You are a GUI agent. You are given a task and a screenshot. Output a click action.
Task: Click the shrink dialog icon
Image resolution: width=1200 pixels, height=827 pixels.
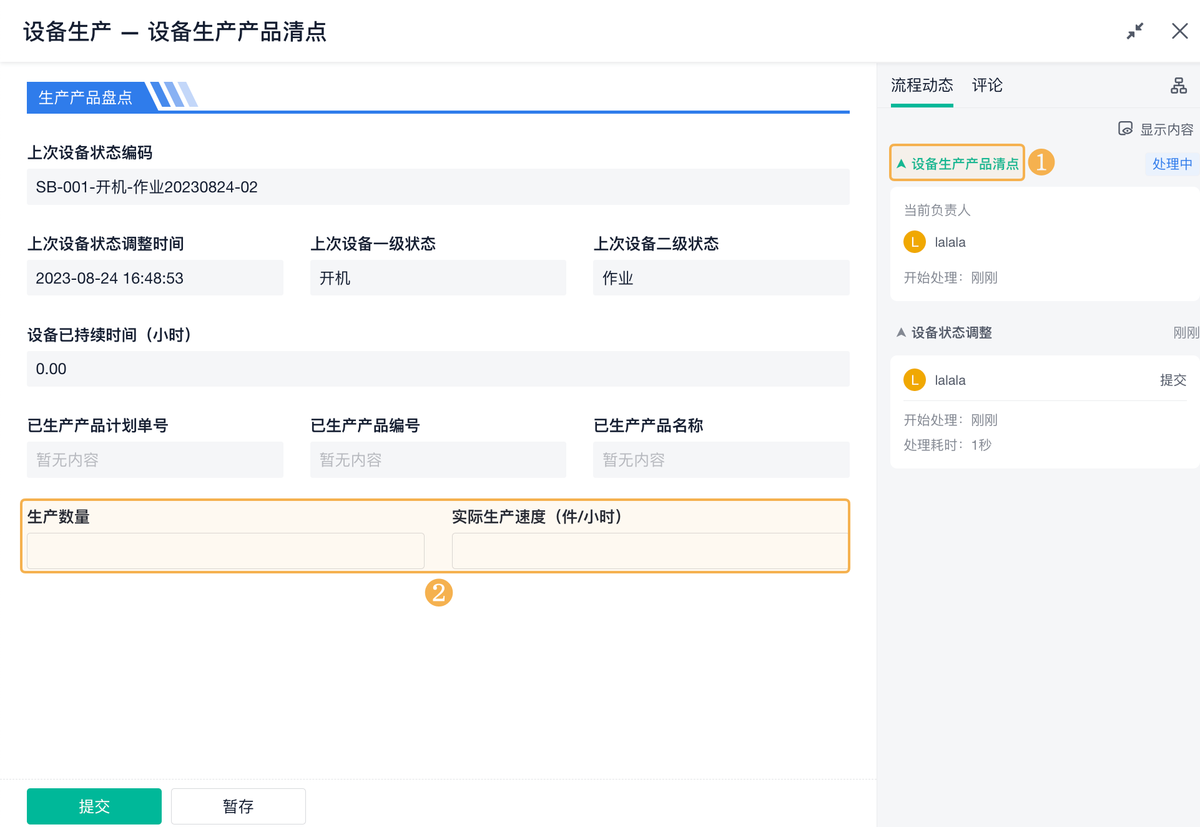(1134, 32)
